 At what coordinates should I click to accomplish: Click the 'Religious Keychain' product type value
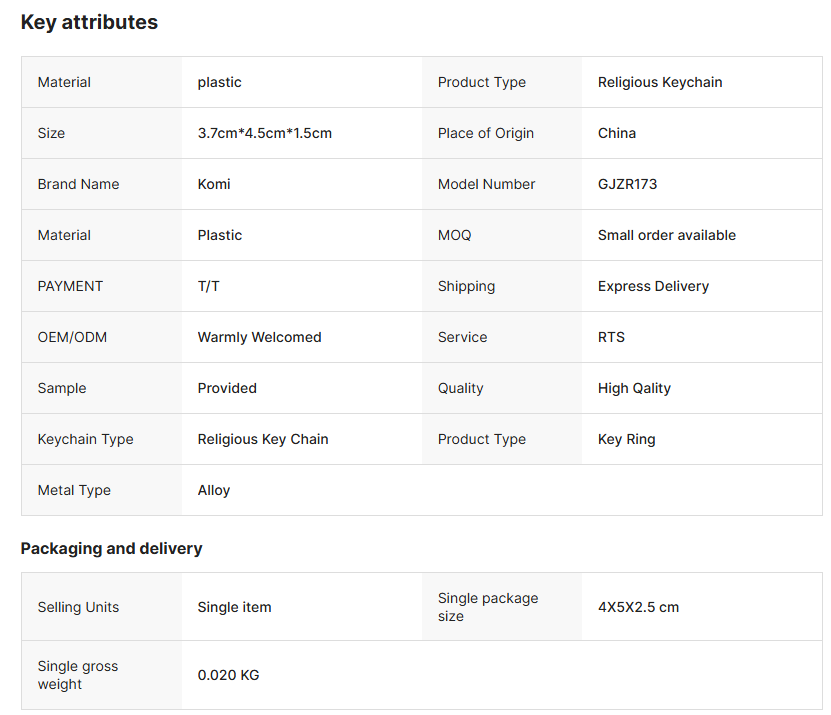[659, 82]
